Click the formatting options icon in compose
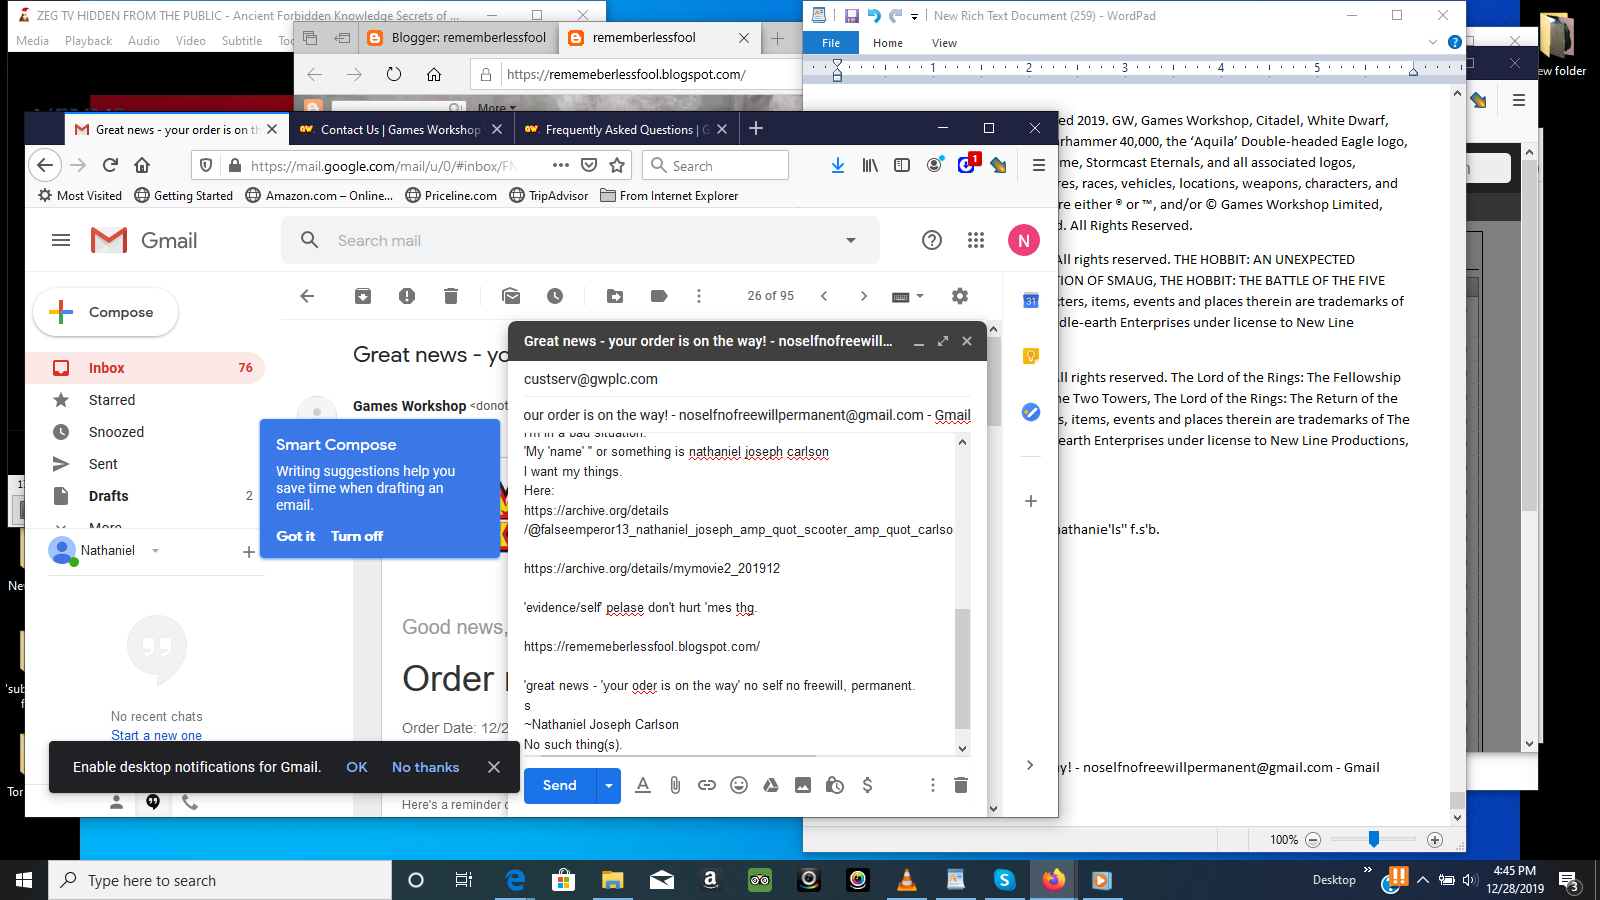Screen dimensions: 1600x900 coord(643,785)
